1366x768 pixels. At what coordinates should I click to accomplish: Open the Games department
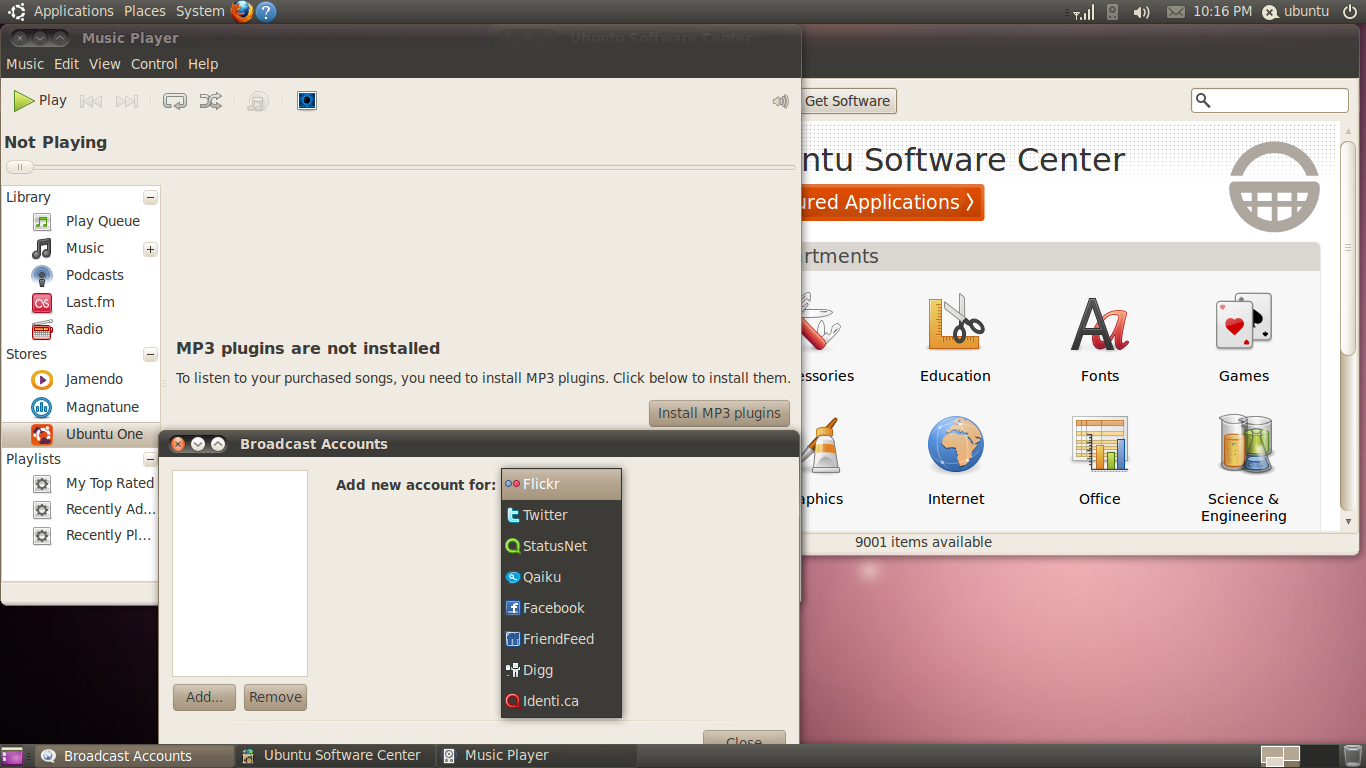pos(1244,339)
